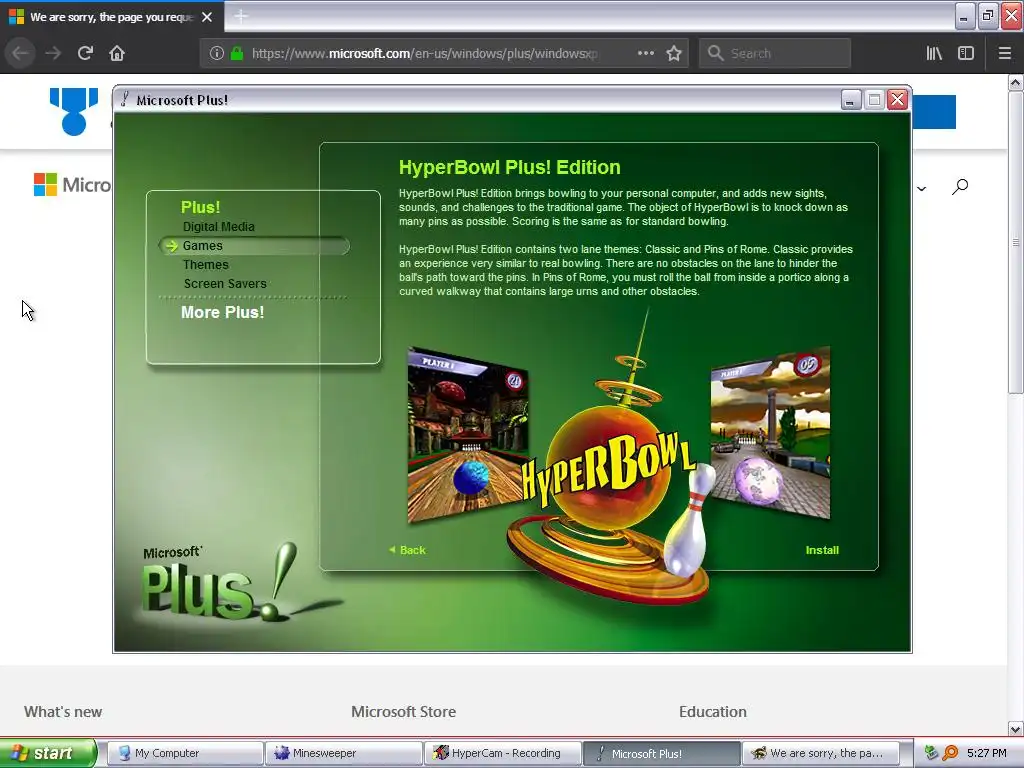Click the Firefox address bar URL
Screen dimensions: 1024x768
coord(424,54)
